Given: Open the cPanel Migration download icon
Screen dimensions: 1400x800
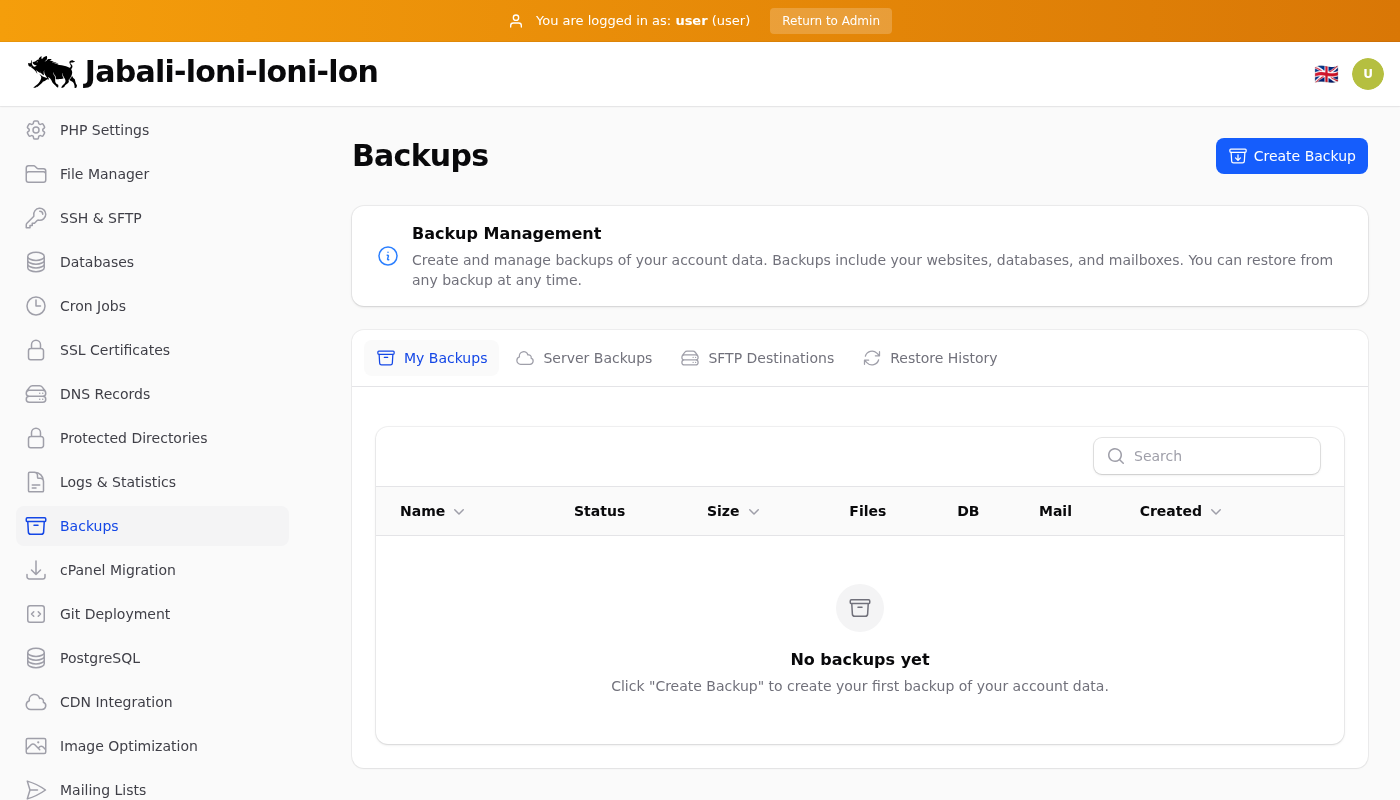Looking at the screenshot, I should 36,570.
